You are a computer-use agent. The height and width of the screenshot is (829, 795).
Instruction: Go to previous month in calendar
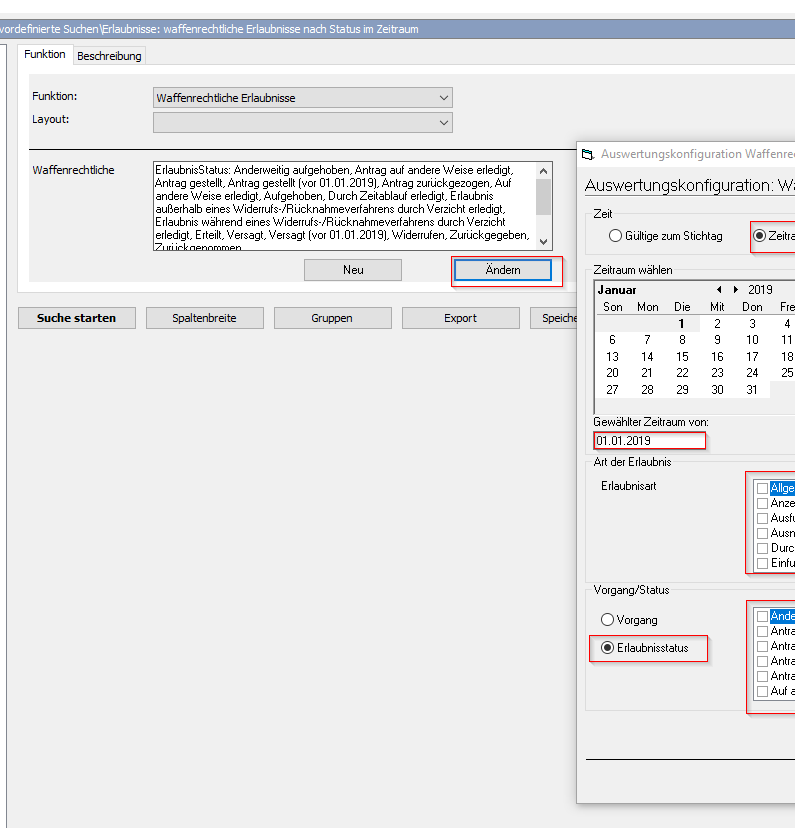(719, 290)
